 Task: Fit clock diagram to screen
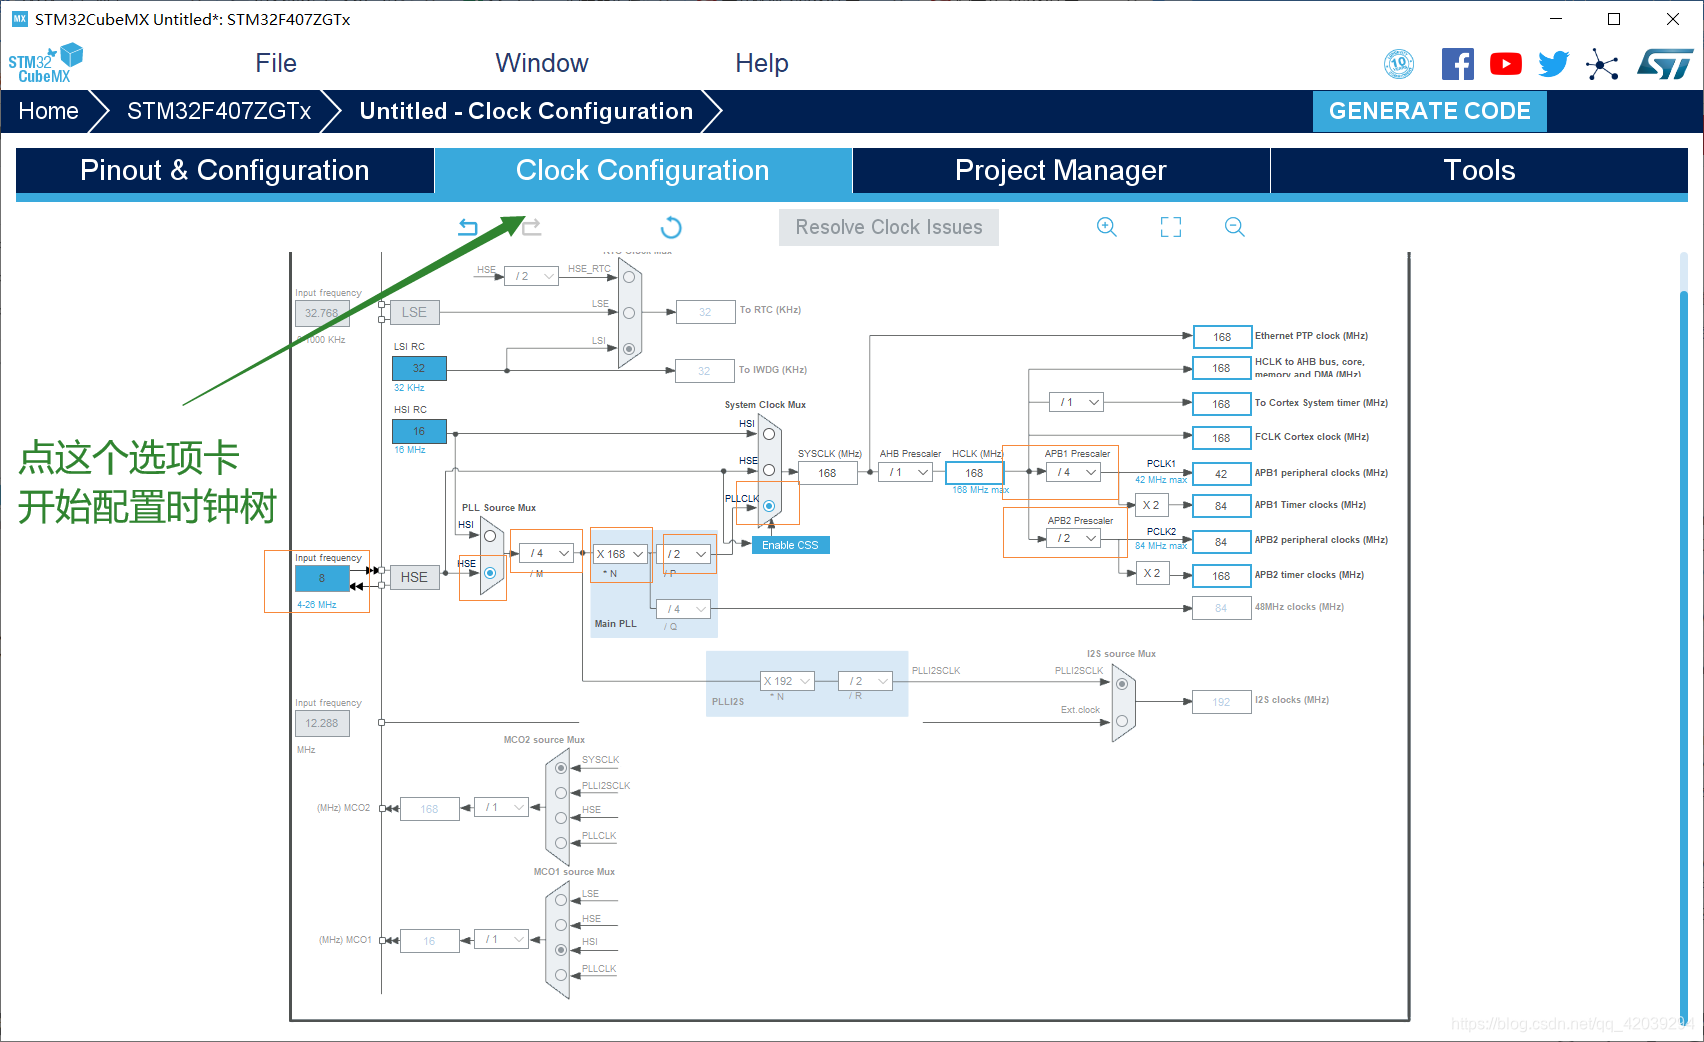coord(1171,227)
